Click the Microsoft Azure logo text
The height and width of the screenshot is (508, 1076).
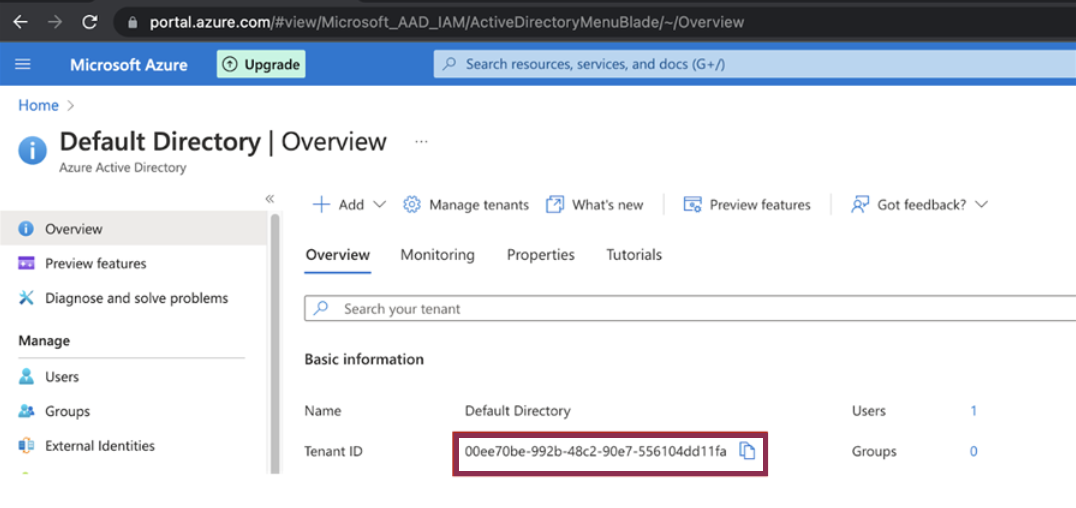point(128,65)
